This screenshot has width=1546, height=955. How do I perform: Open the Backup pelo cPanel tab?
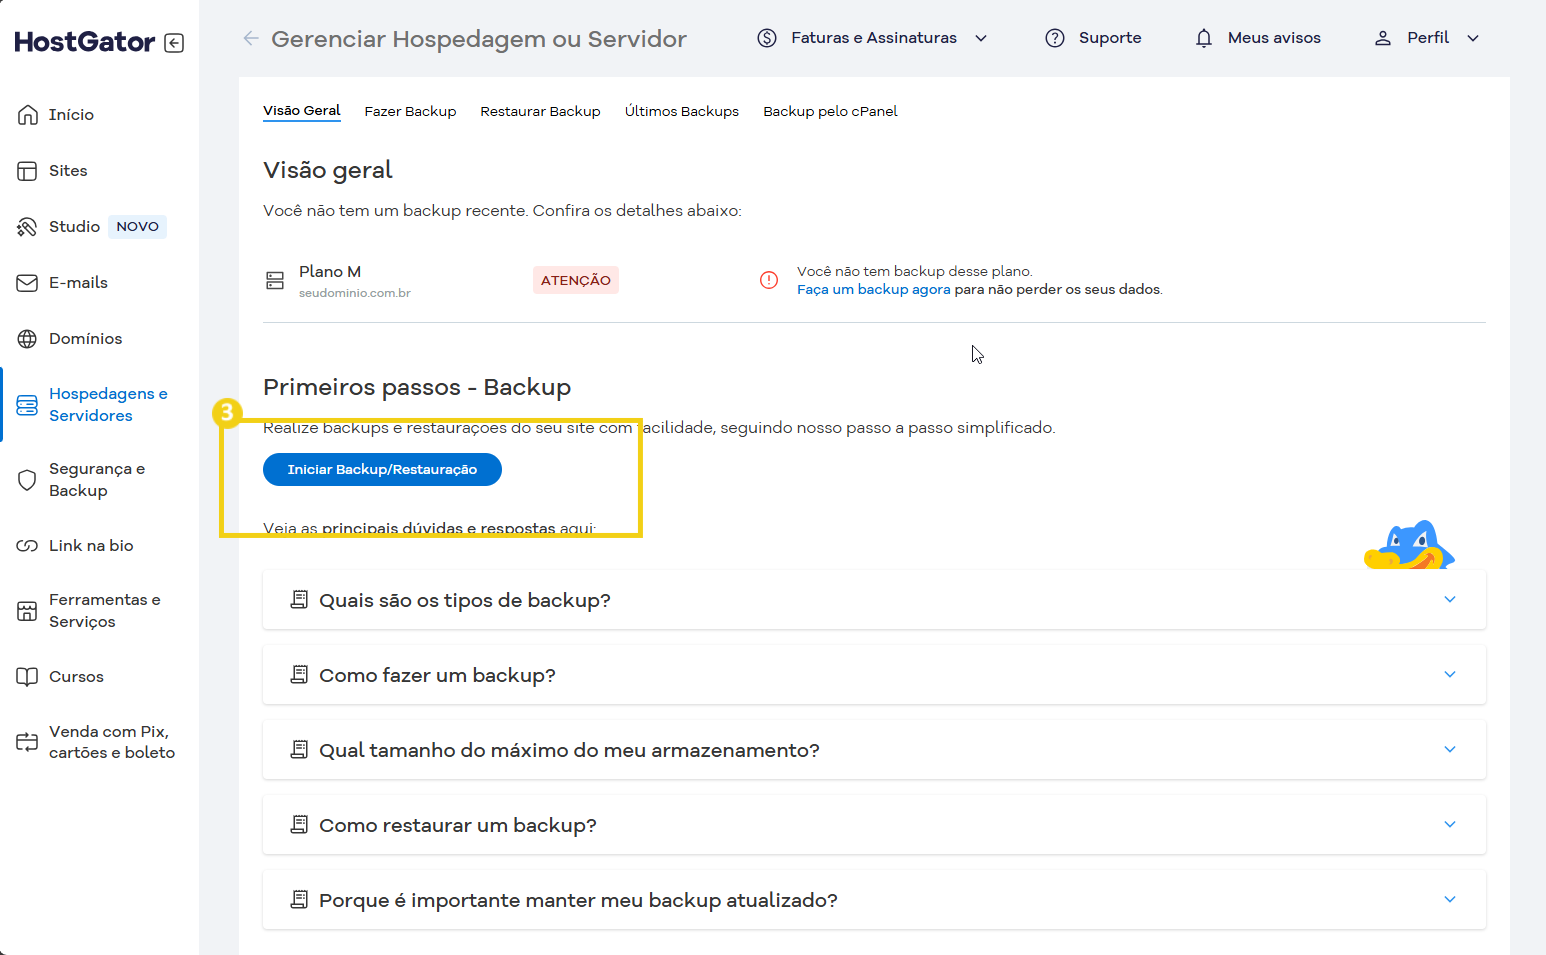click(x=830, y=112)
